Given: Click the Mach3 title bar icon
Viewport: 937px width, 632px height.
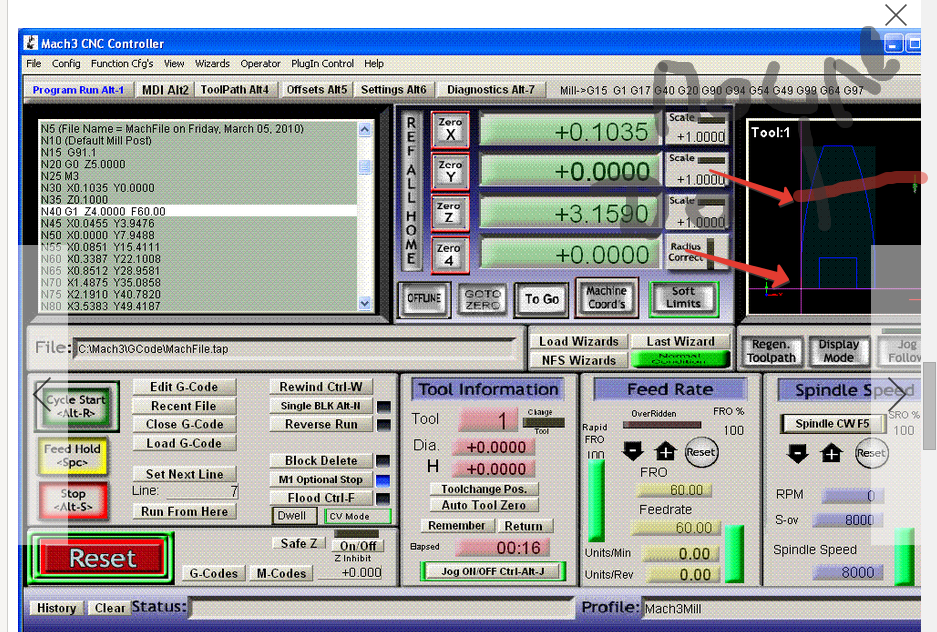Looking at the screenshot, I should click(30, 43).
